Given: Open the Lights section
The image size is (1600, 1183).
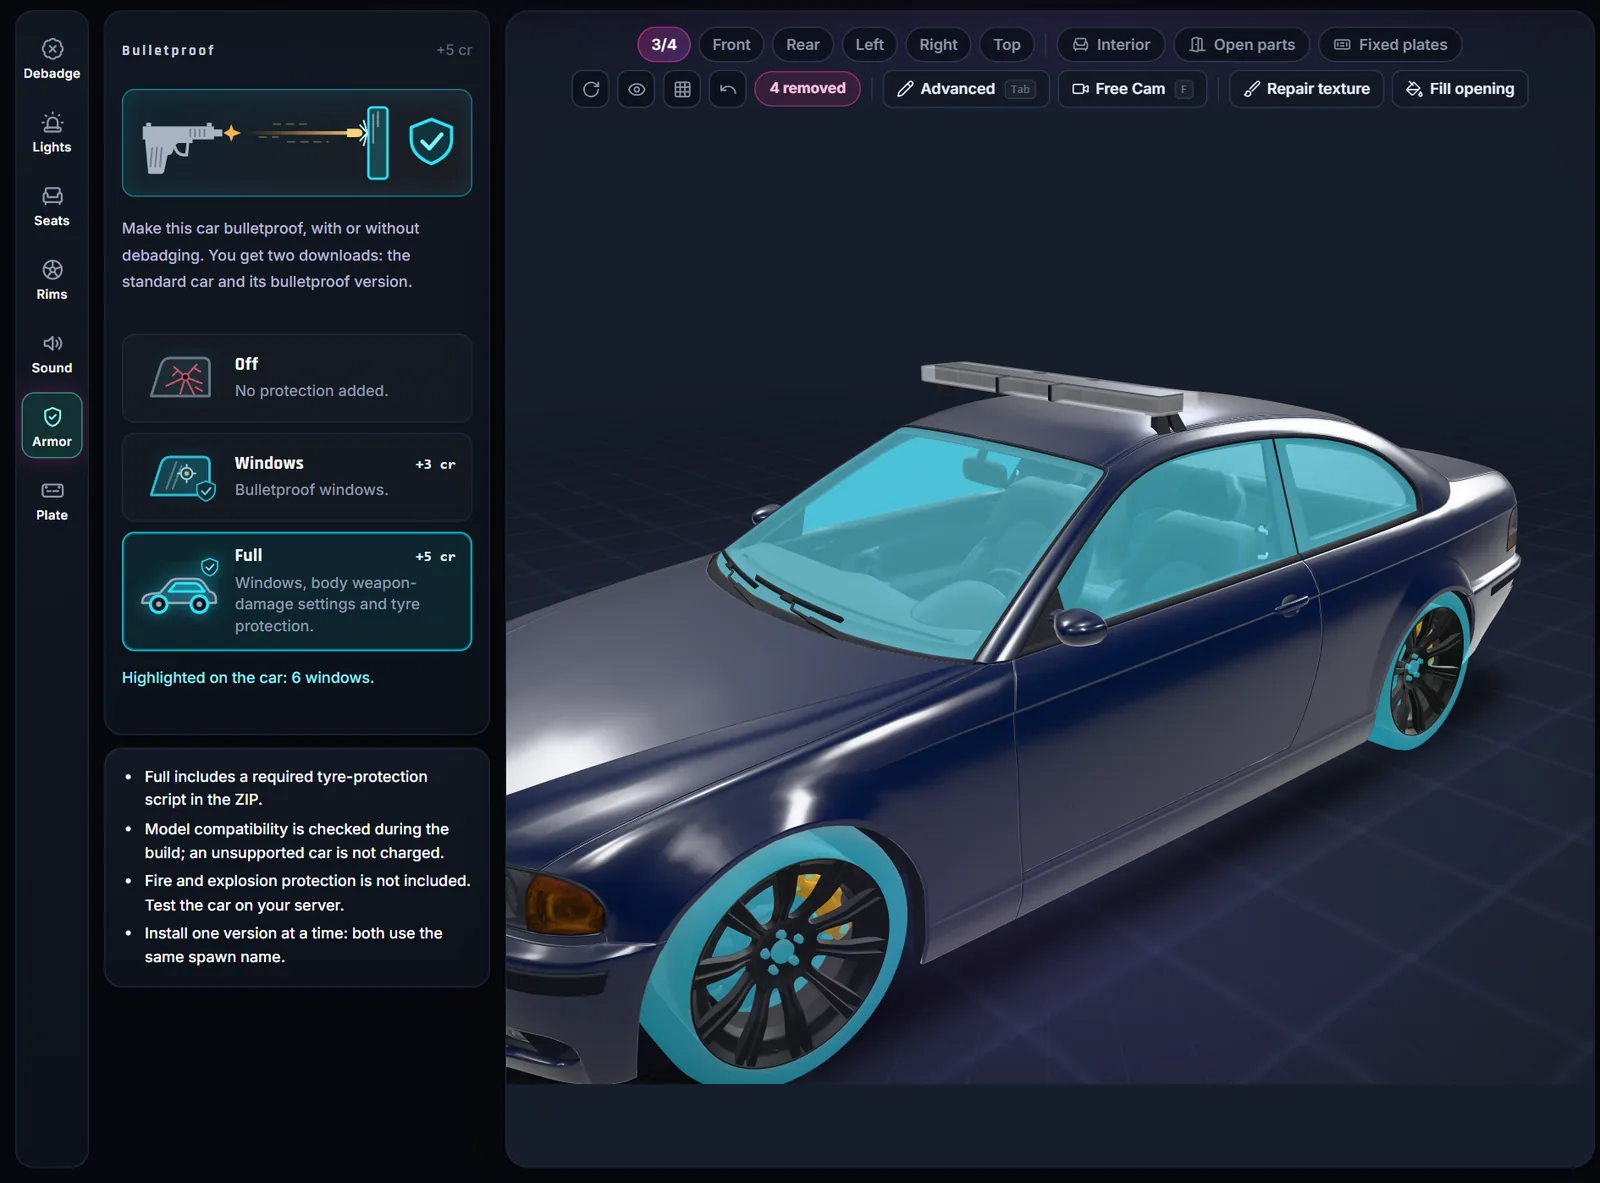Looking at the screenshot, I should (x=52, y=134).
